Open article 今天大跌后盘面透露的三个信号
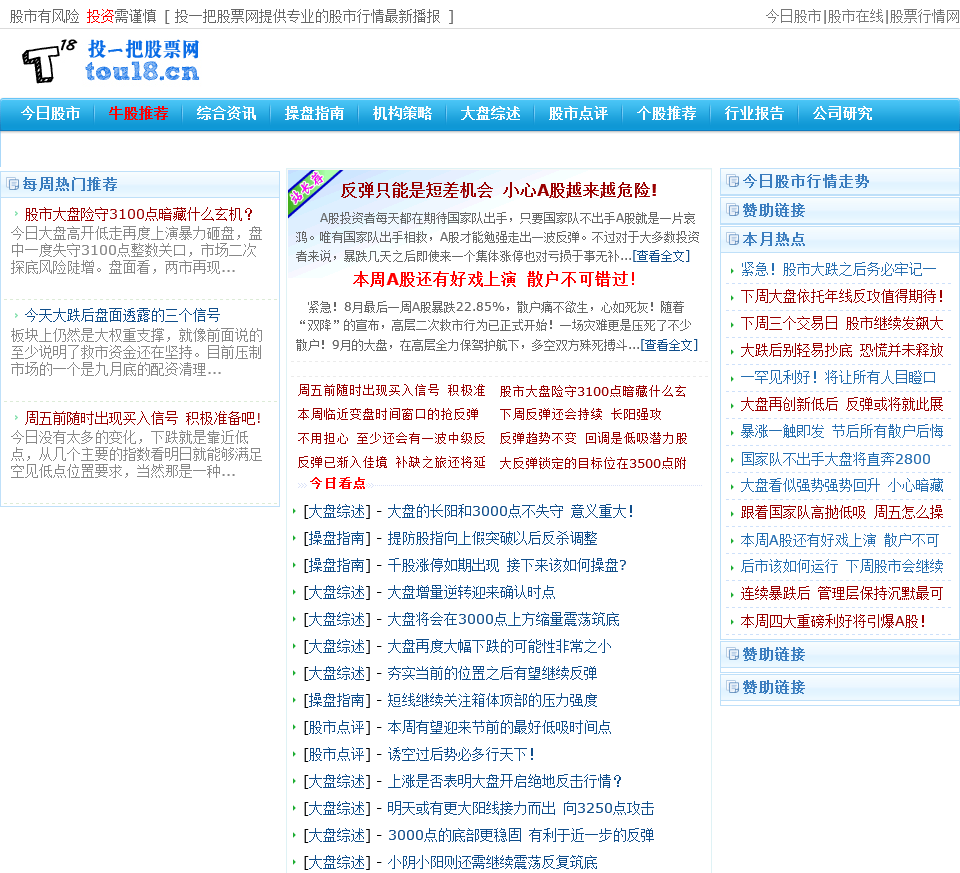 point(122,315)
